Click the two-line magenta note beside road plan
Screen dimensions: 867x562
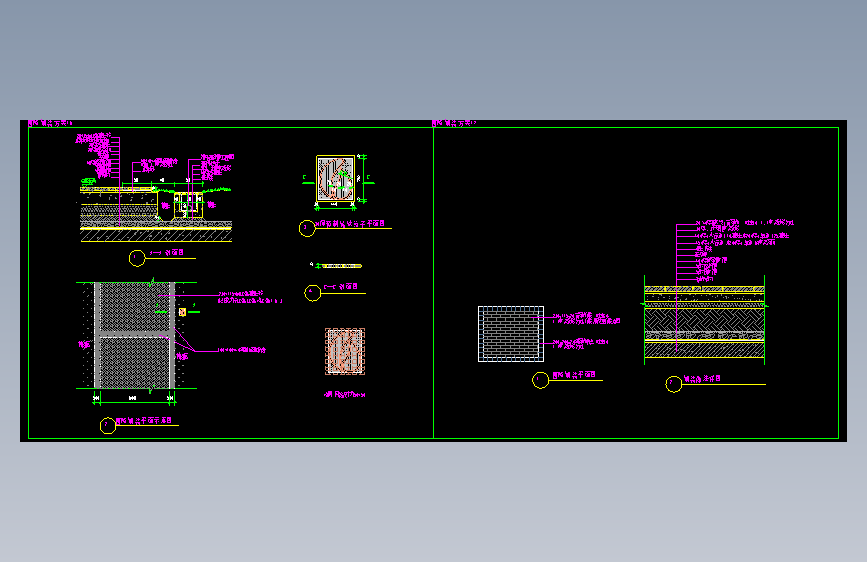(250, 298)
